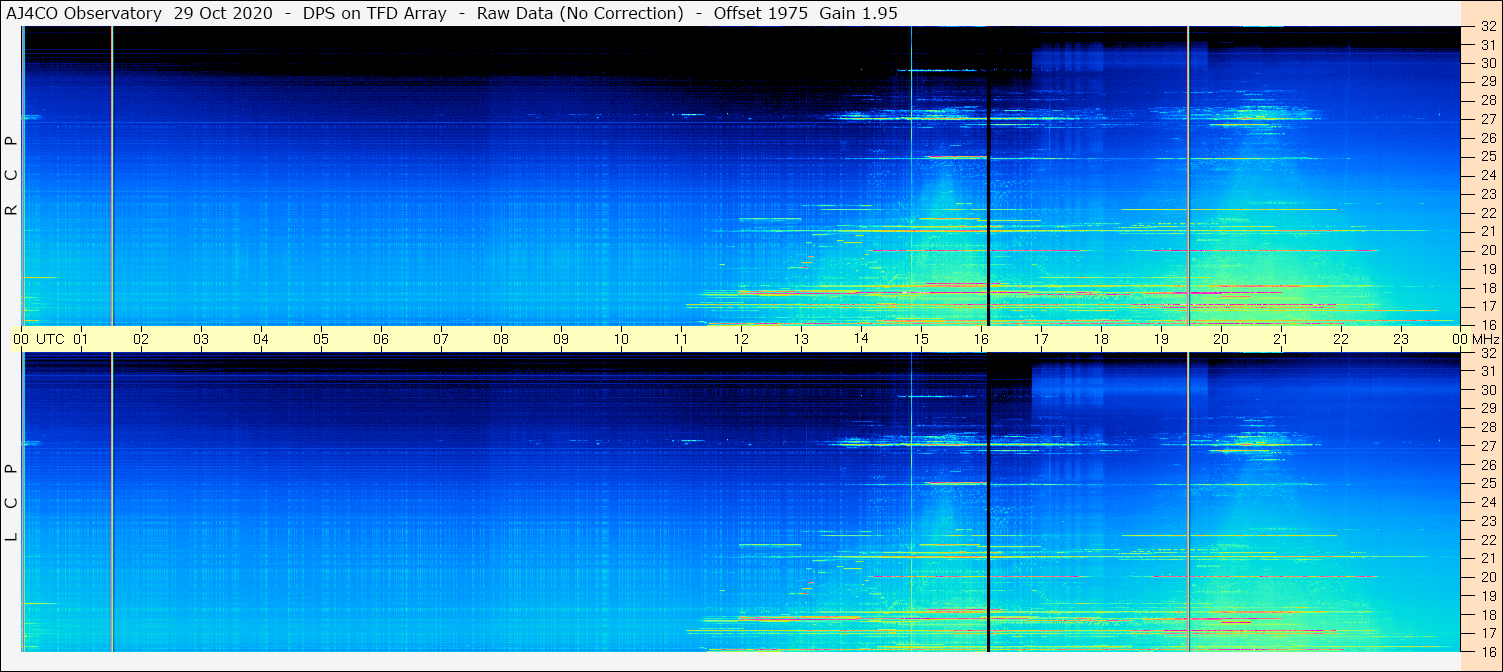
Task: Click hour label '14' on time axis
Action: click(861, 339)
